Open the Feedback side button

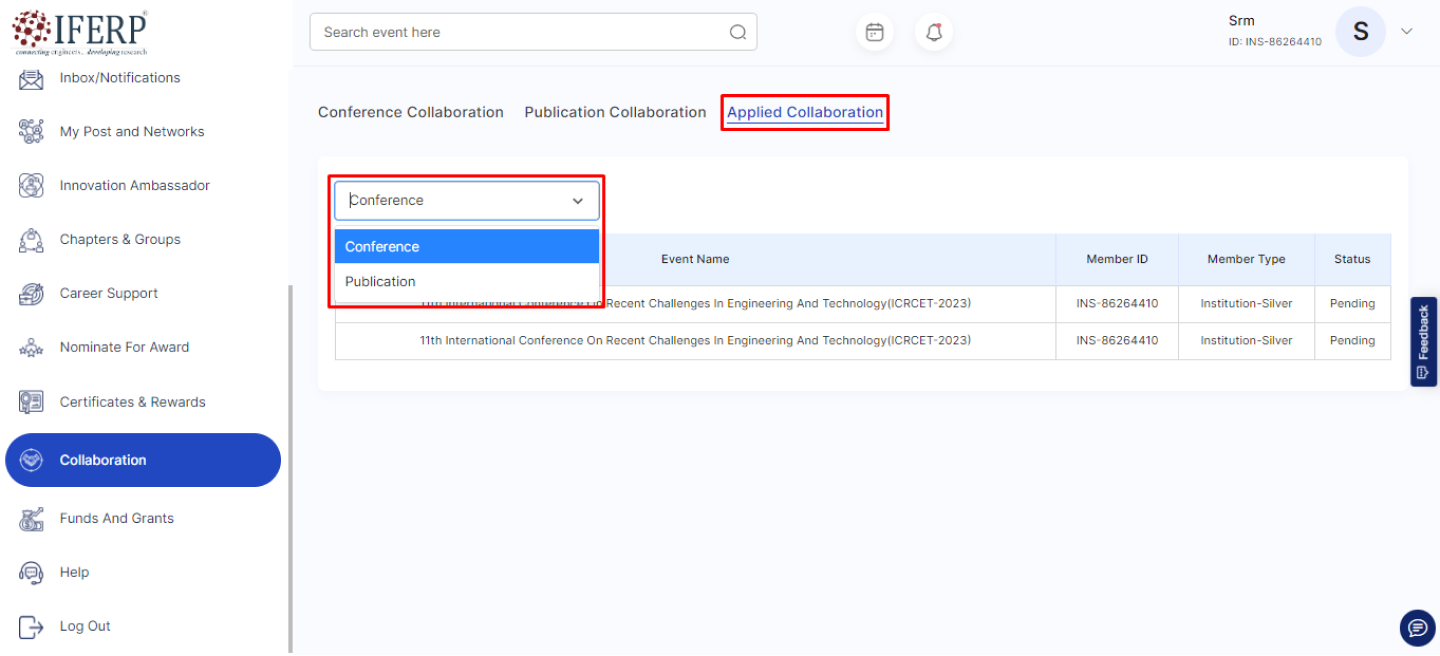point(1423,341)
